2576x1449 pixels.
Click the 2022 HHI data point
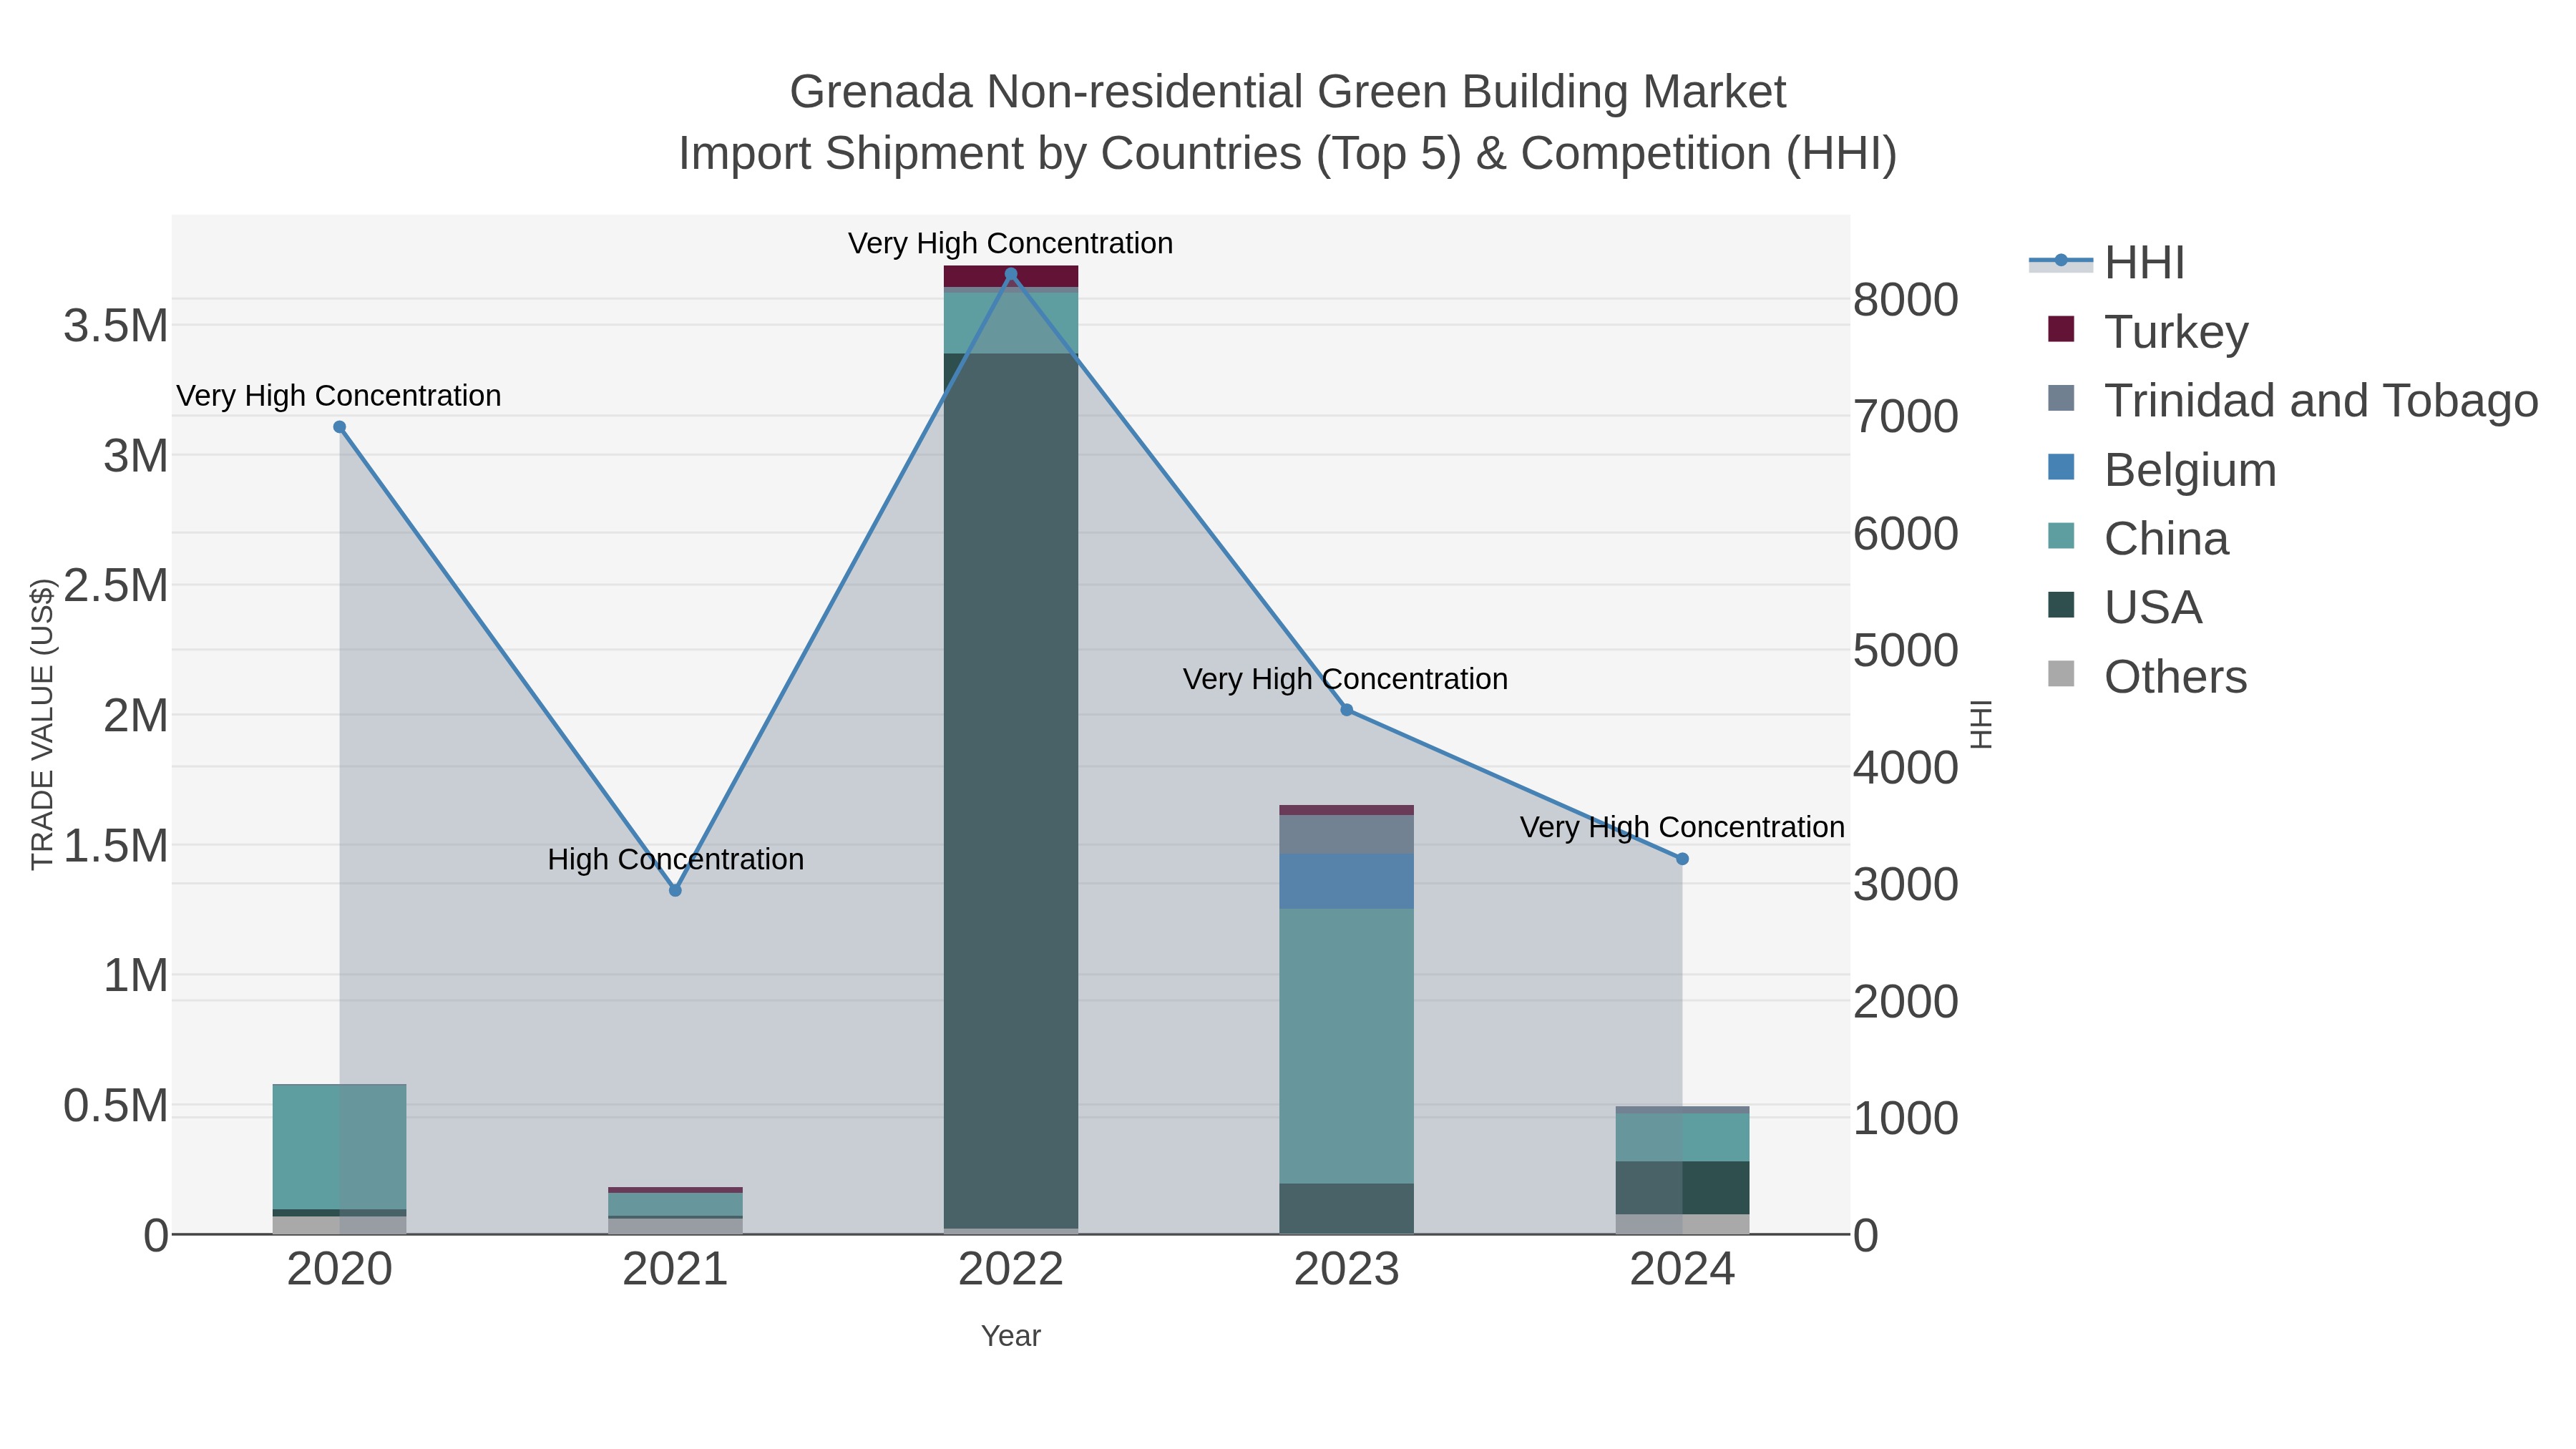coord(1011,274)
